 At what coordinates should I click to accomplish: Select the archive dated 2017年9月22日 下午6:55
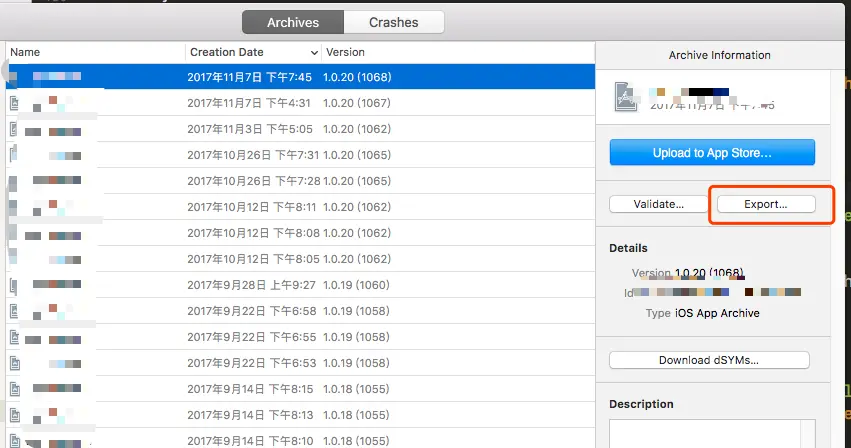pos(300,337)
